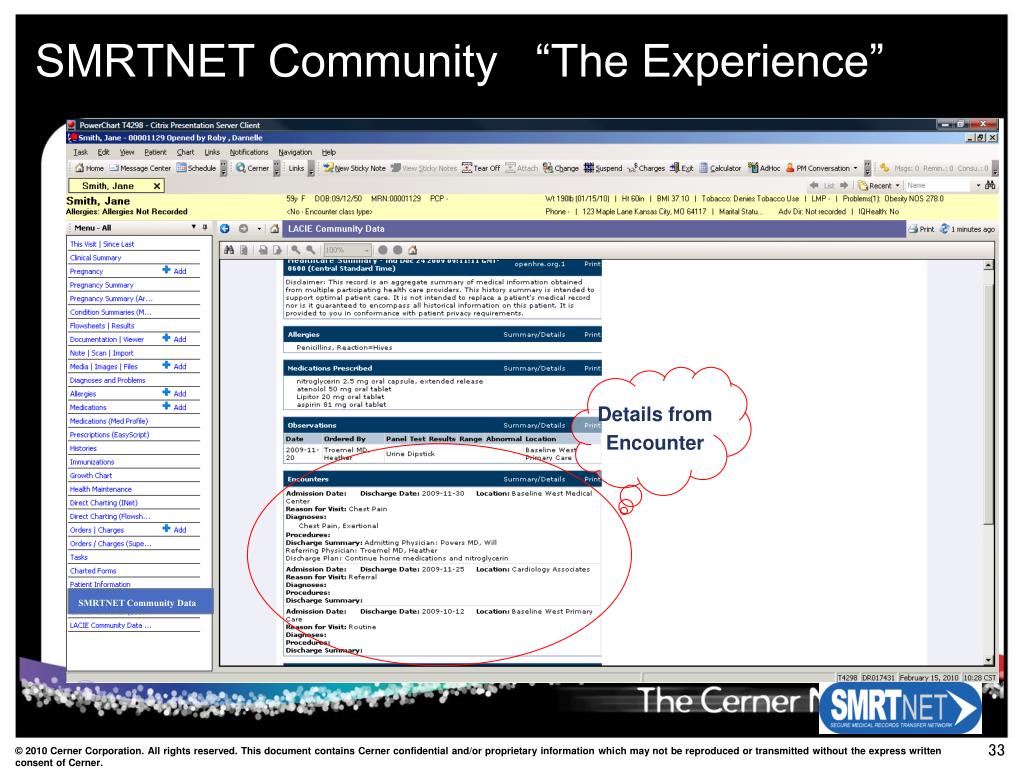This screenshot has width=1024, height=768.
Task: Click house icon beside LACIE Community Data title
Action: (x=275, y=229)
